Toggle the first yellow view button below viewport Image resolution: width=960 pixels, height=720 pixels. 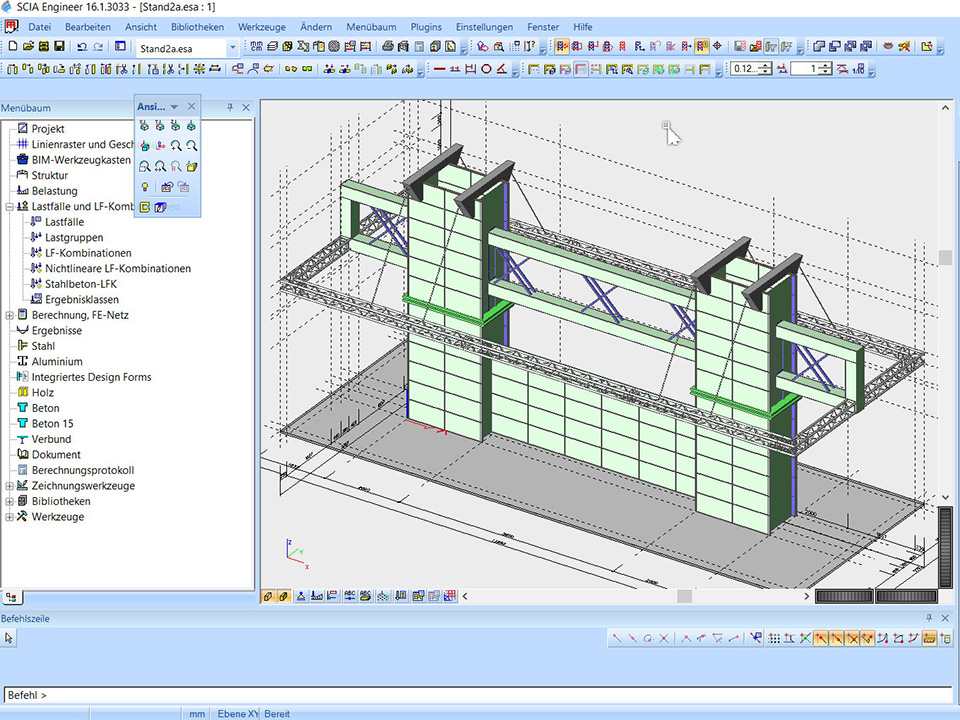pyautogui.click(x=269, y=596)
